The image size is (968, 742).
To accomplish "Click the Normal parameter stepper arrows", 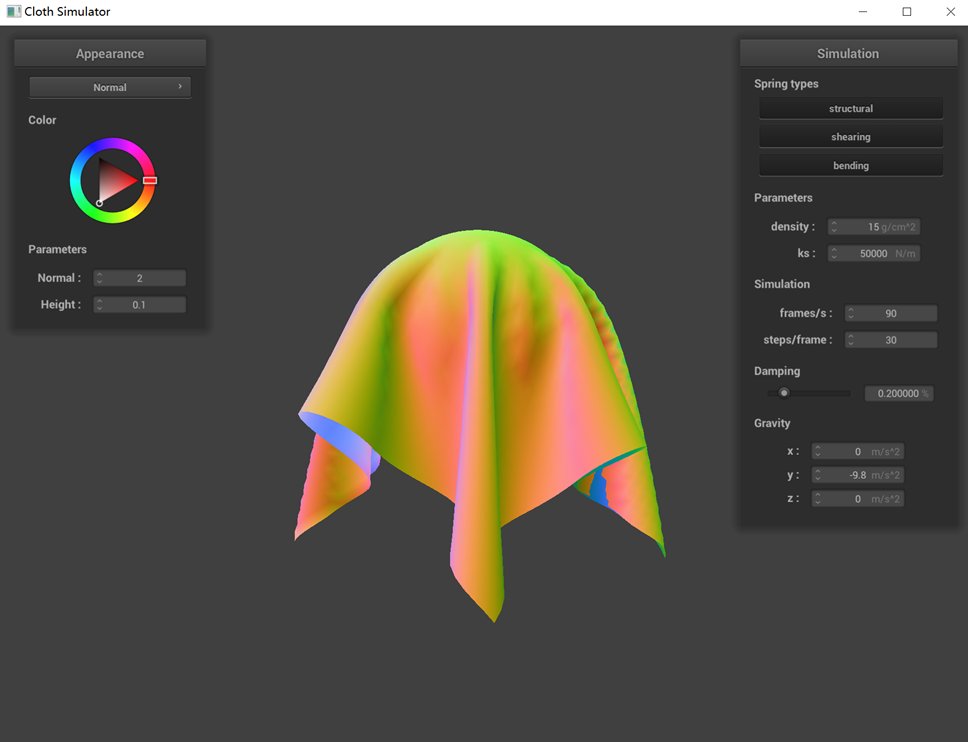I will point(100,278).
